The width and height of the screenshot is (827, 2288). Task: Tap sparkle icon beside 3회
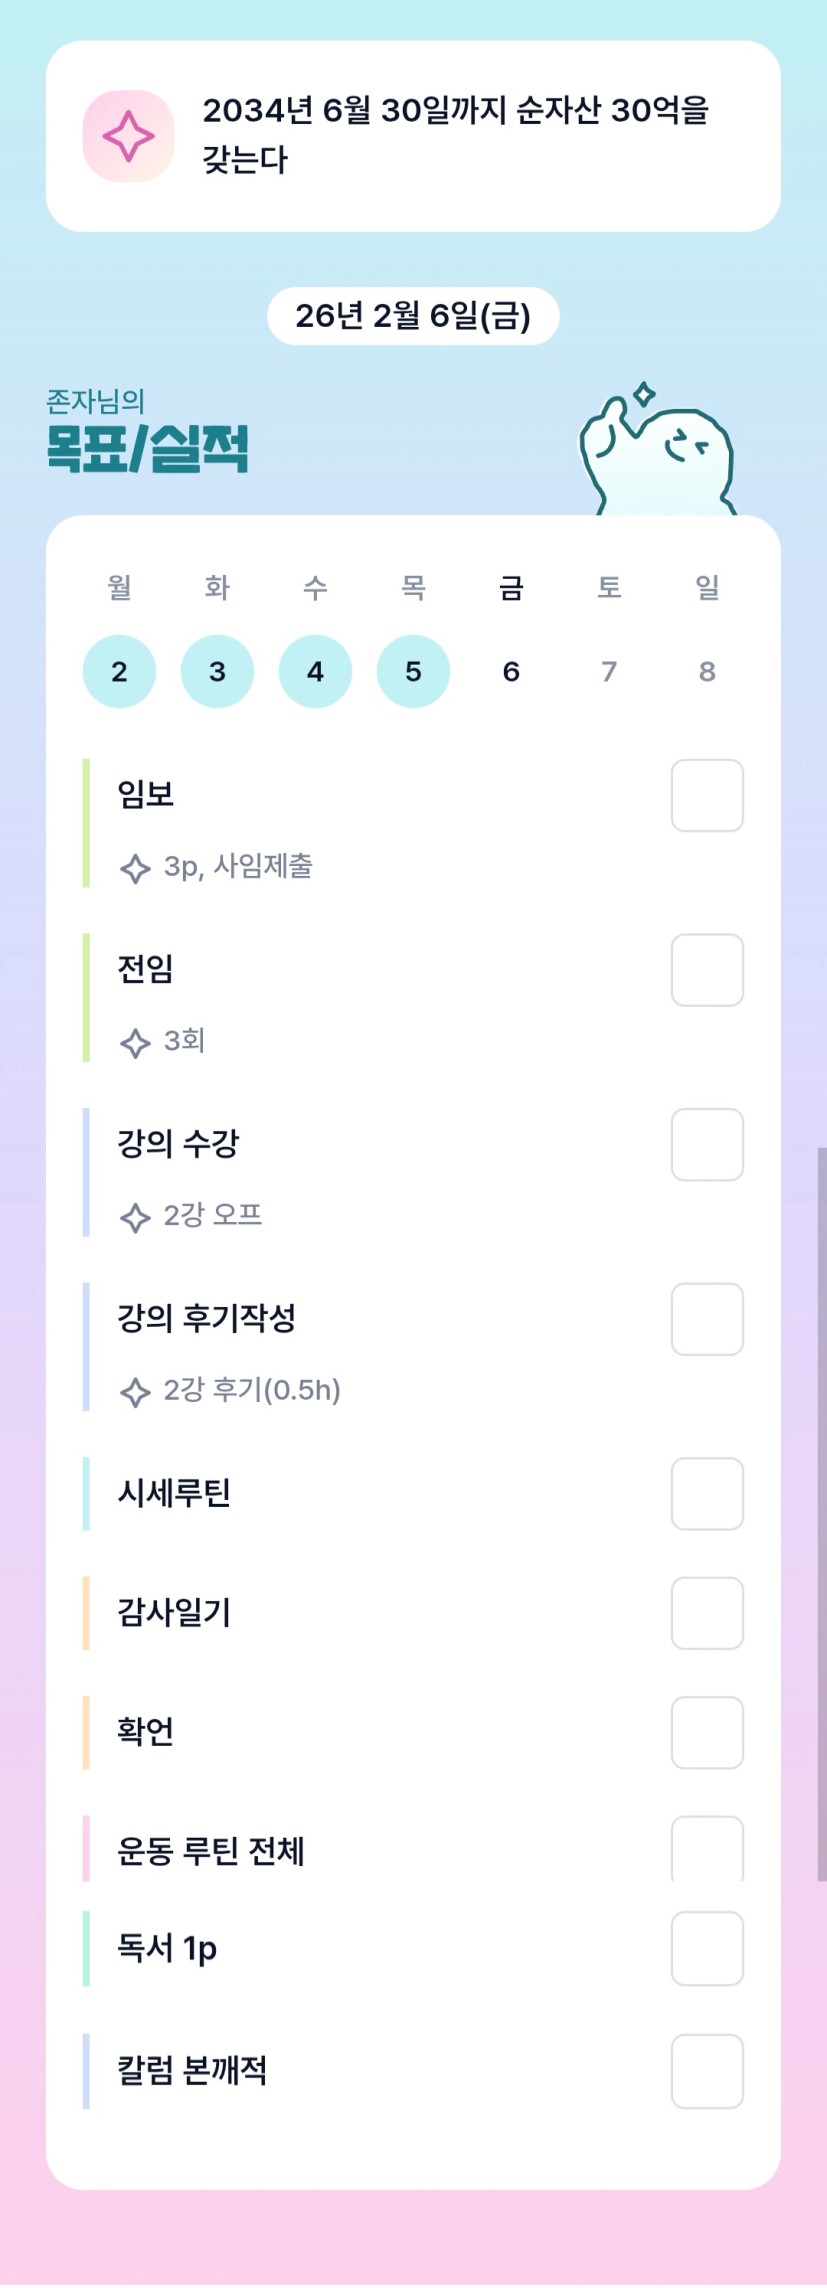coord(135,1043)
